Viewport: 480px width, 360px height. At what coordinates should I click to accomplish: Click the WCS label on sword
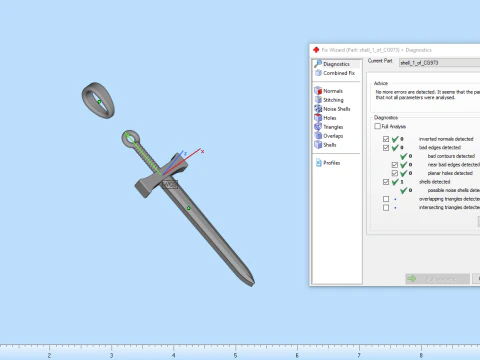point(170,184)
